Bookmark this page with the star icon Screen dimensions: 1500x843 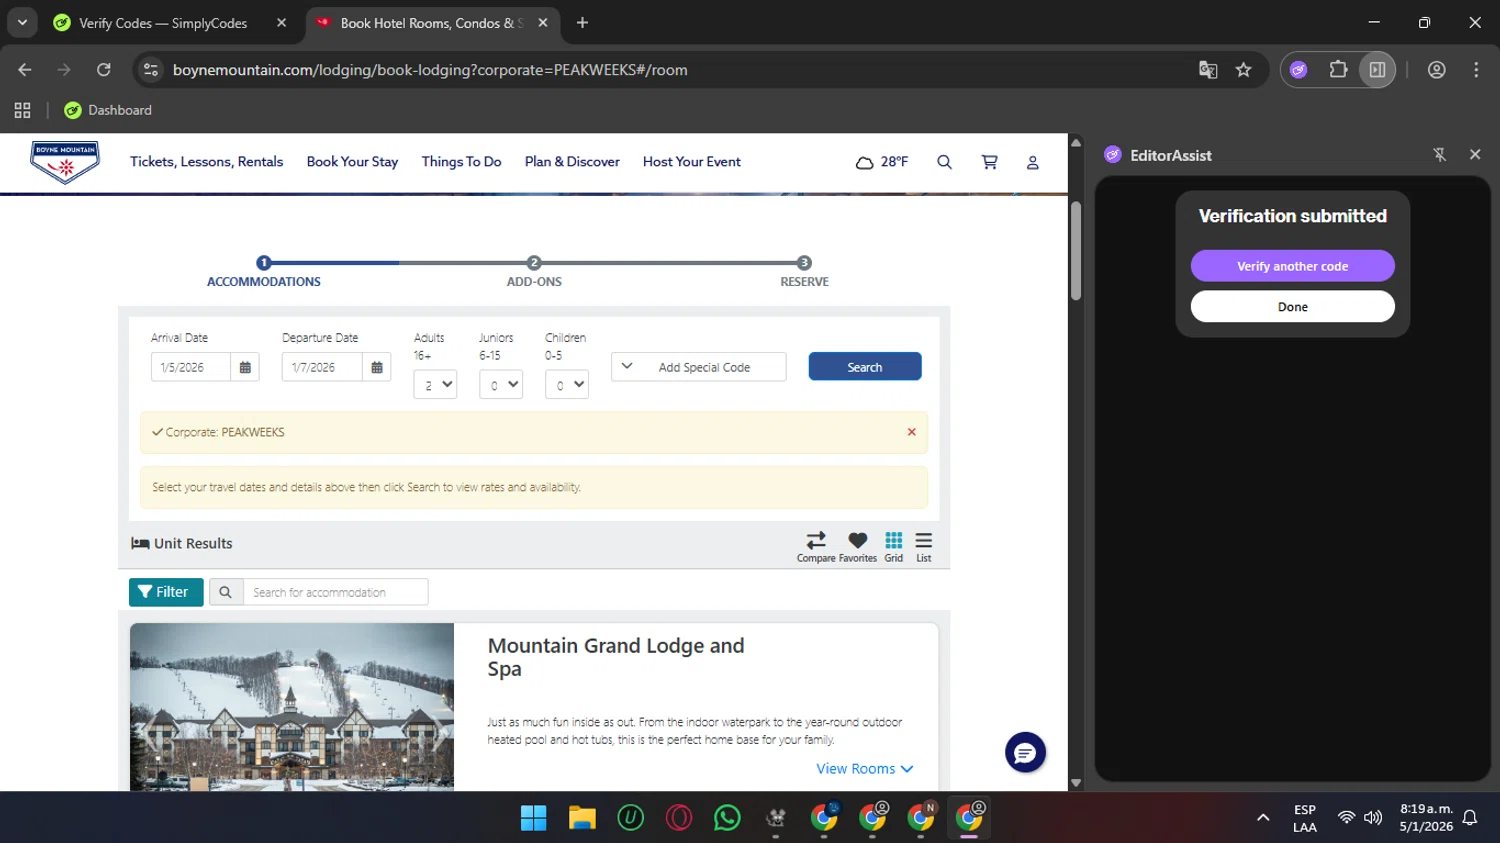[1243, 70]
